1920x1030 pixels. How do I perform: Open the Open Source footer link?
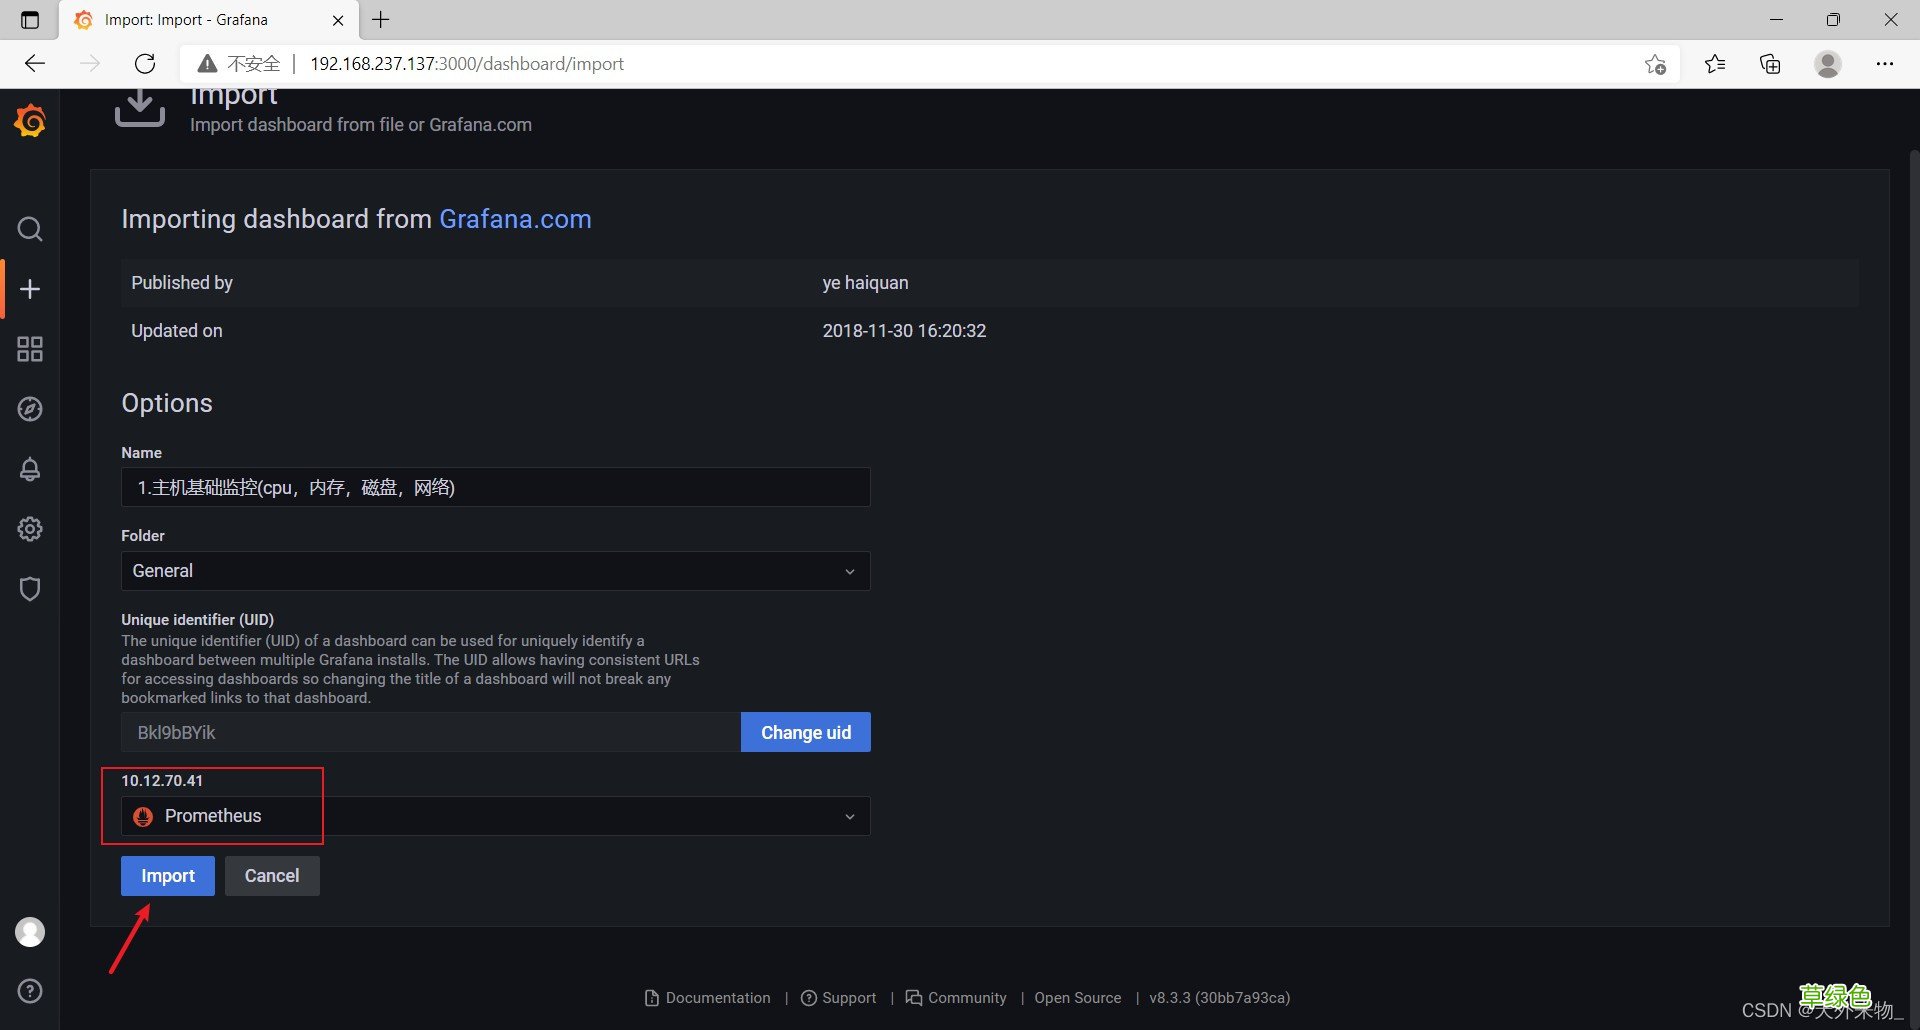(1078, 998)
